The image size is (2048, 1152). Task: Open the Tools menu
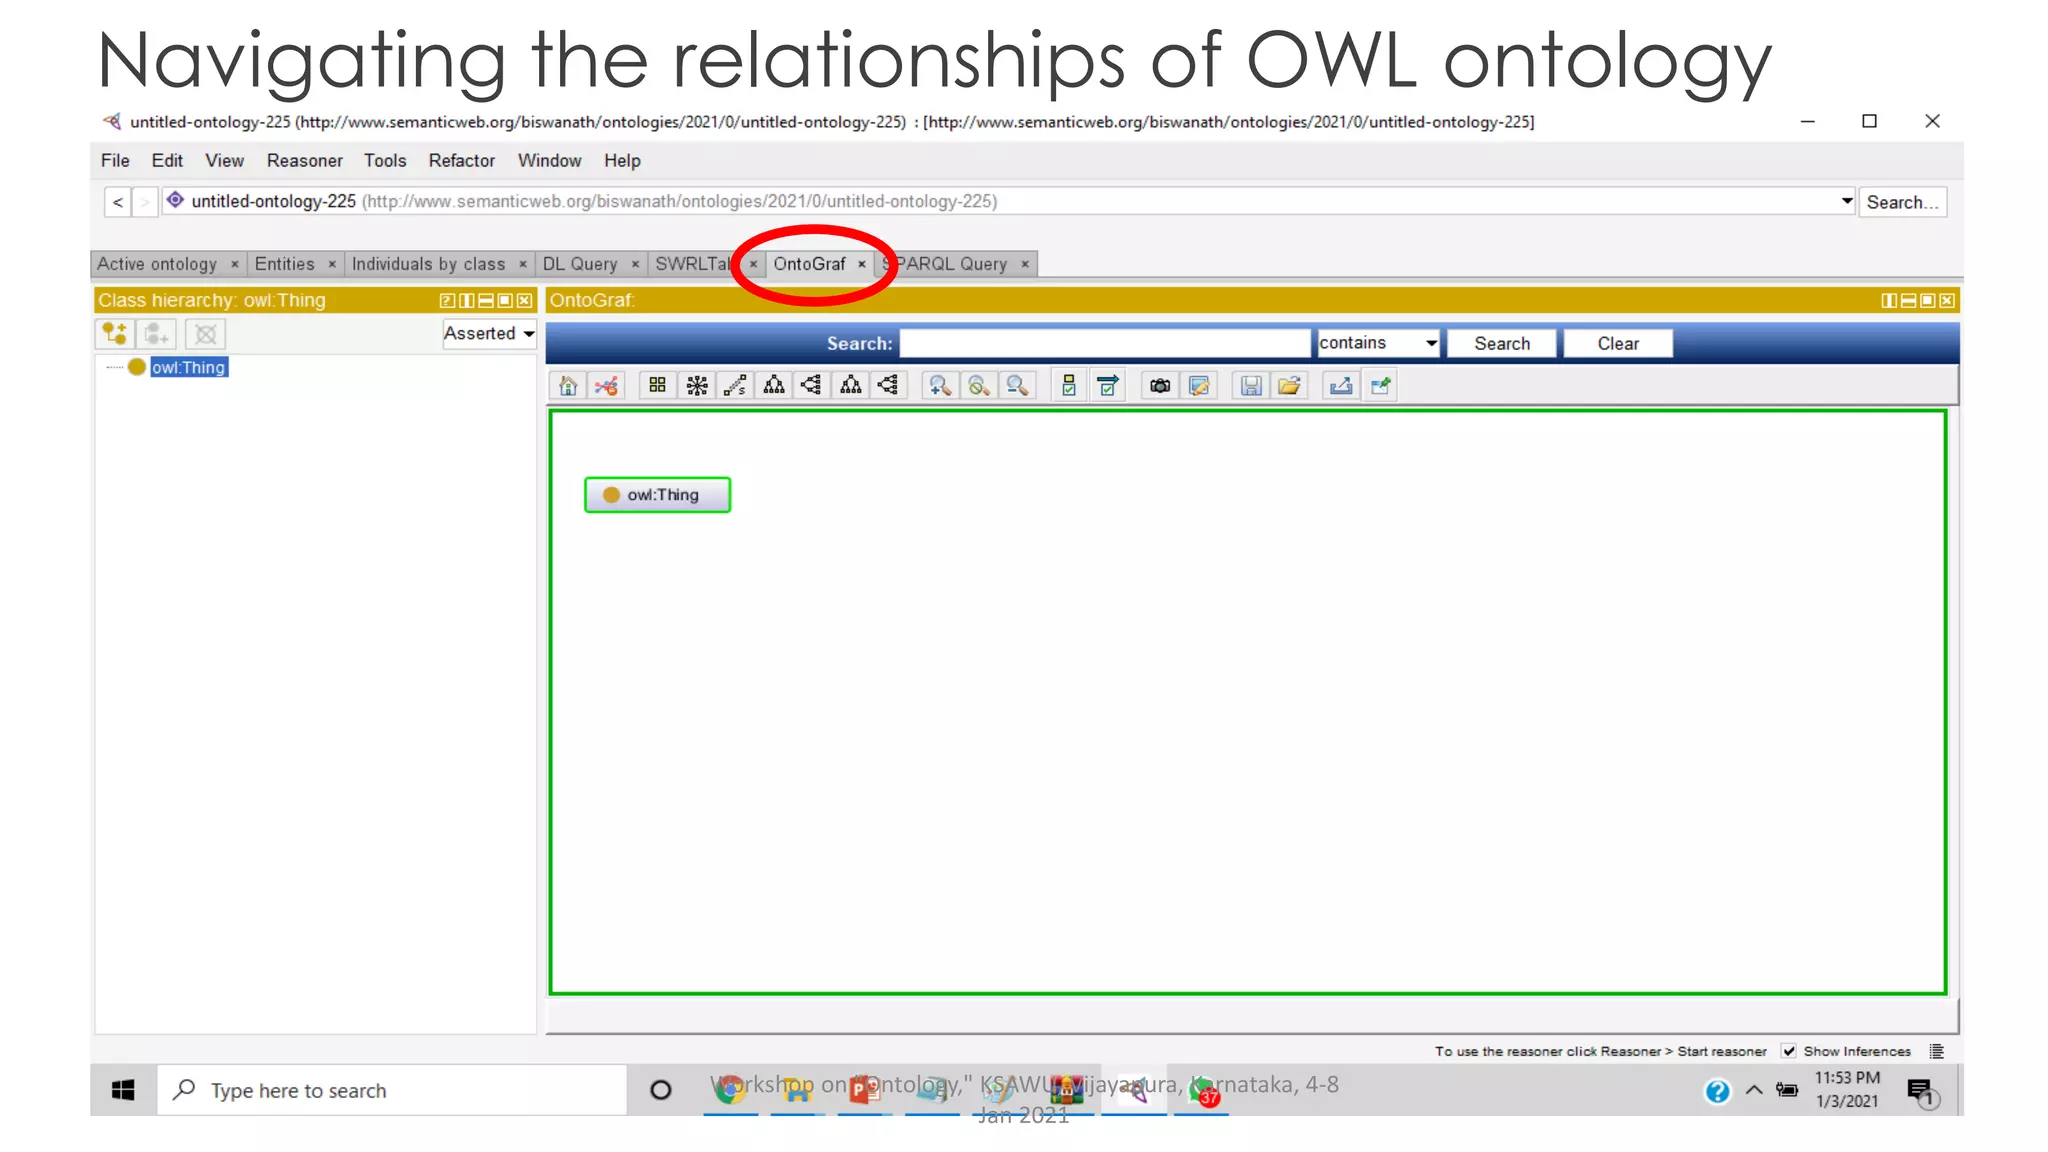click(x=385, y=161)
